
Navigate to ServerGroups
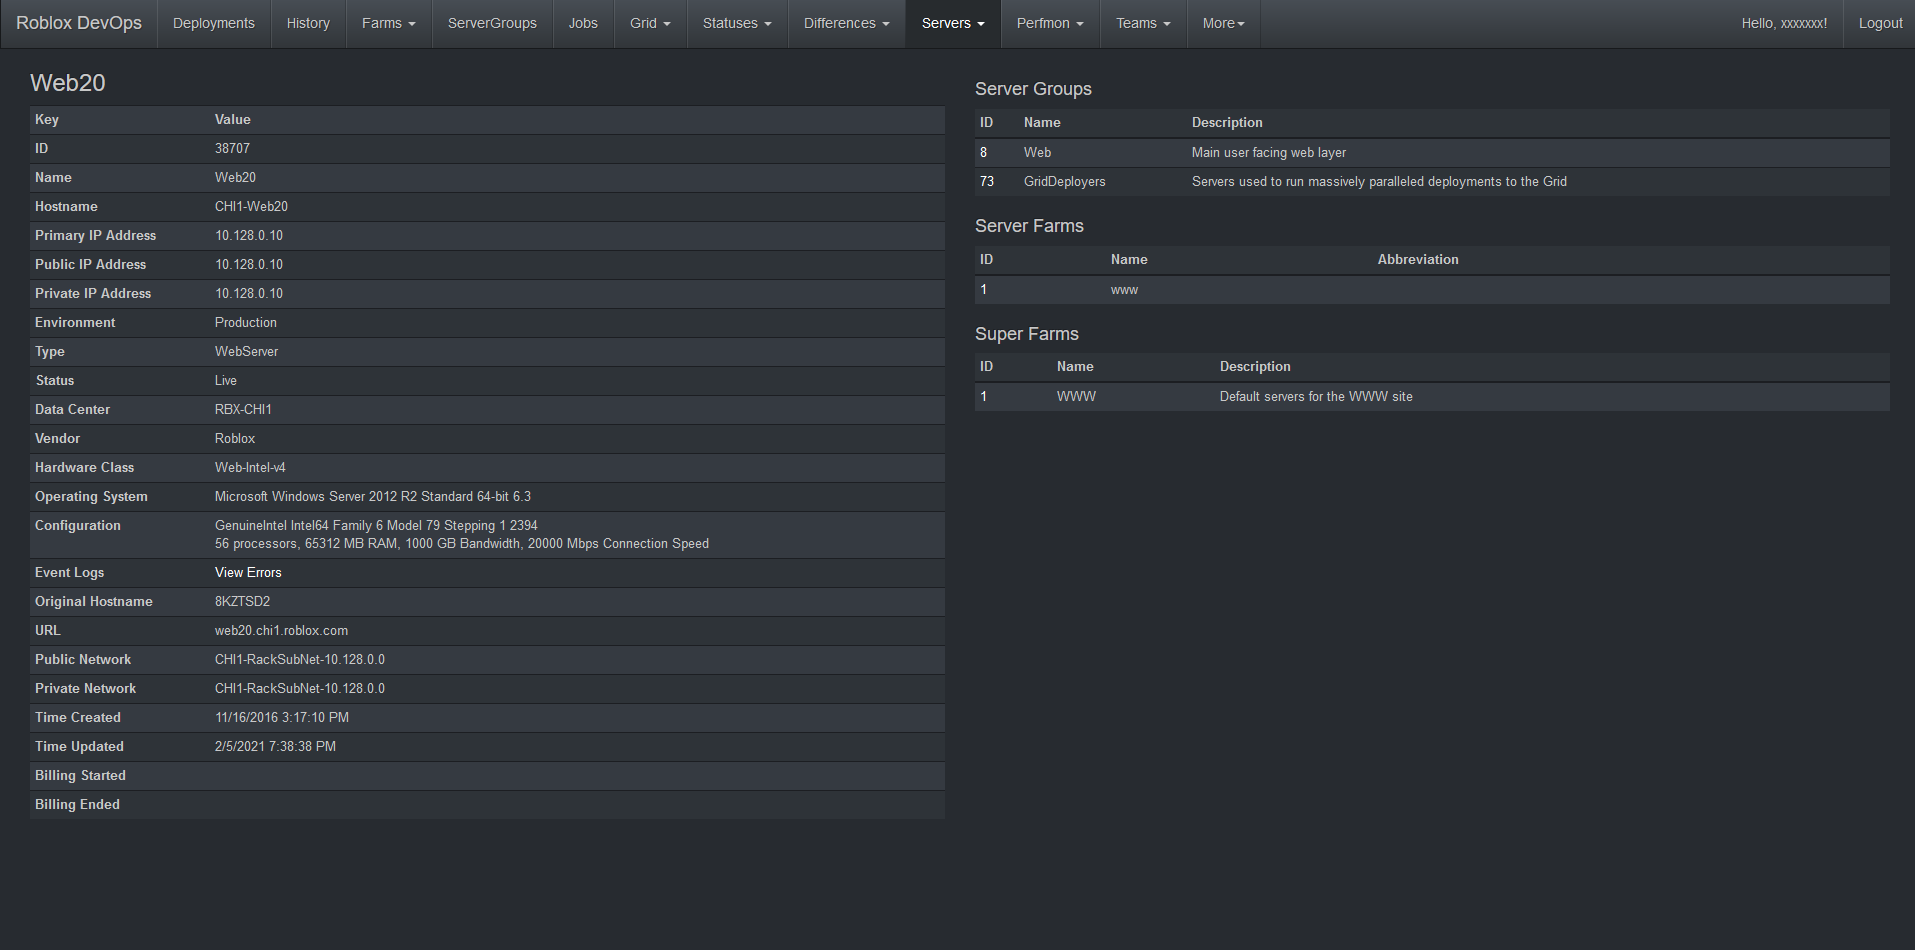coord(492,23)
